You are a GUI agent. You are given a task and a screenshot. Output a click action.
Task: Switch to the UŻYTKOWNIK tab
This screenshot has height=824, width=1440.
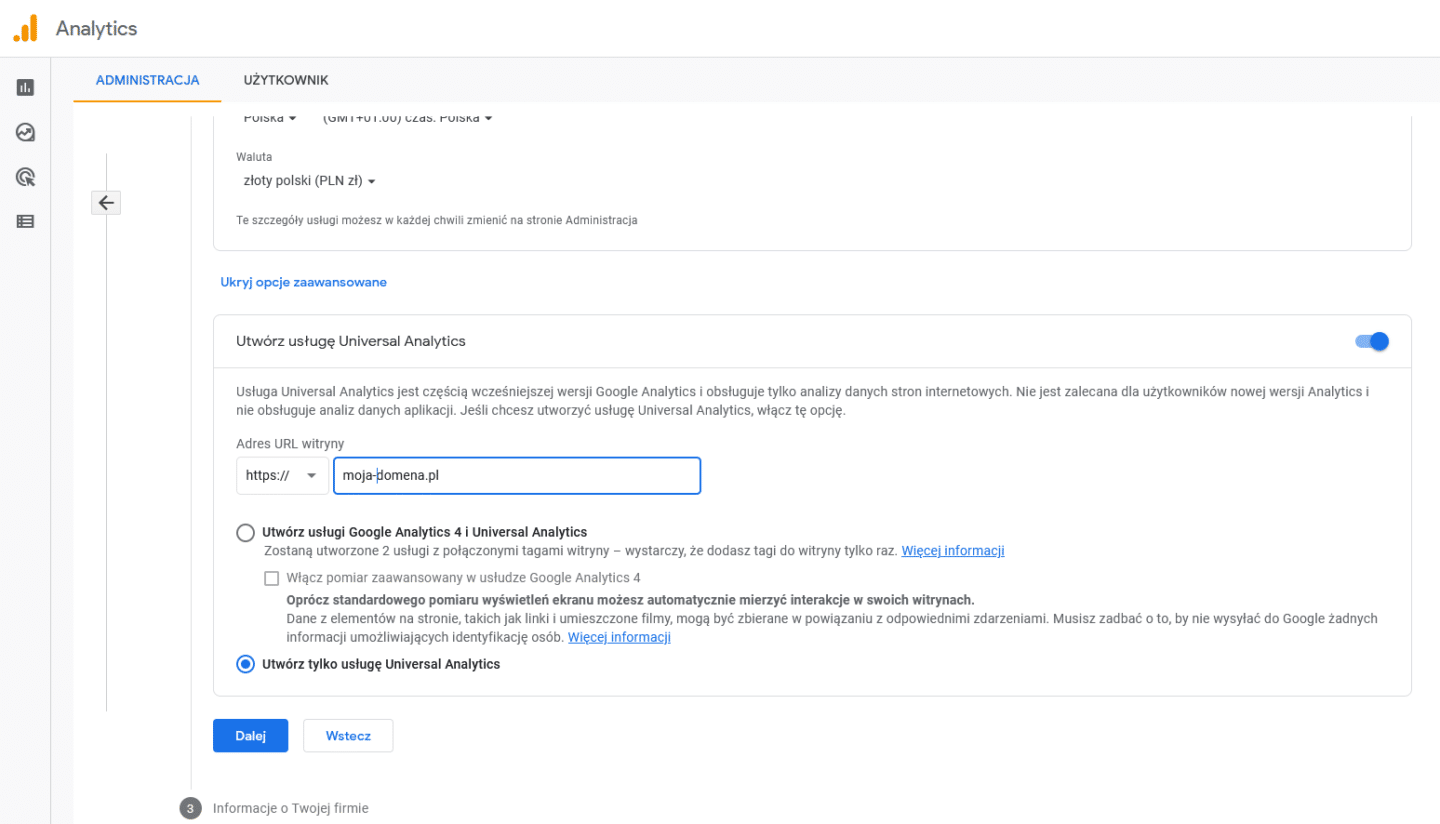pyautogui.click(x=286, y=80)
